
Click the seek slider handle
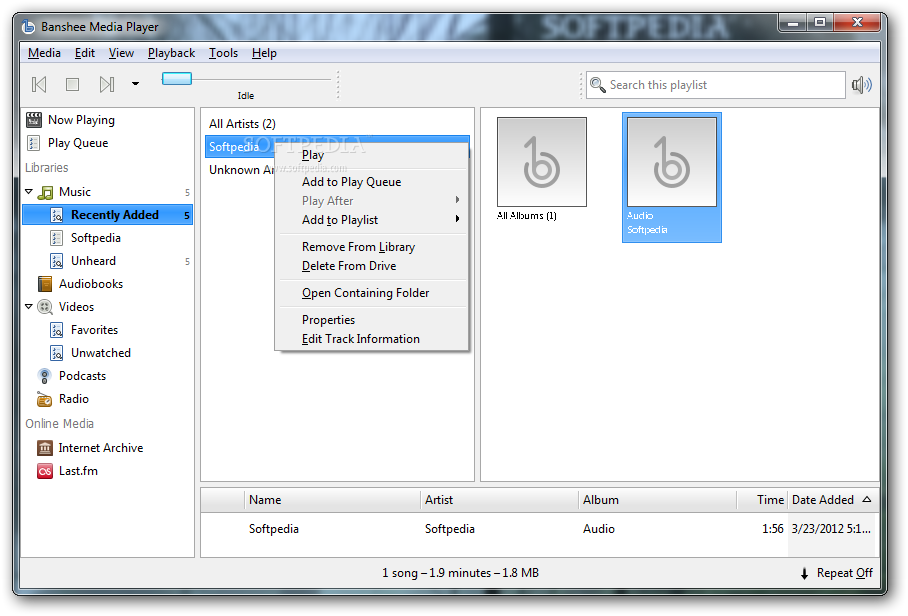[177, 79]
